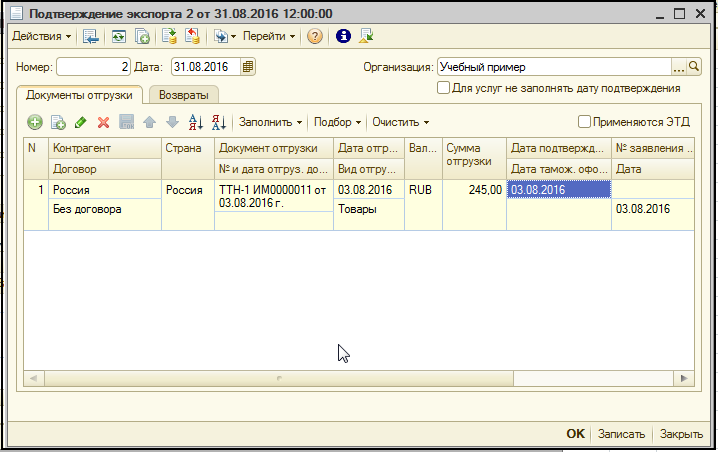This screenshot has width=718, height=452.
Task: Check Для услуг не заполнять дату подтверждения
Action: 444,88
